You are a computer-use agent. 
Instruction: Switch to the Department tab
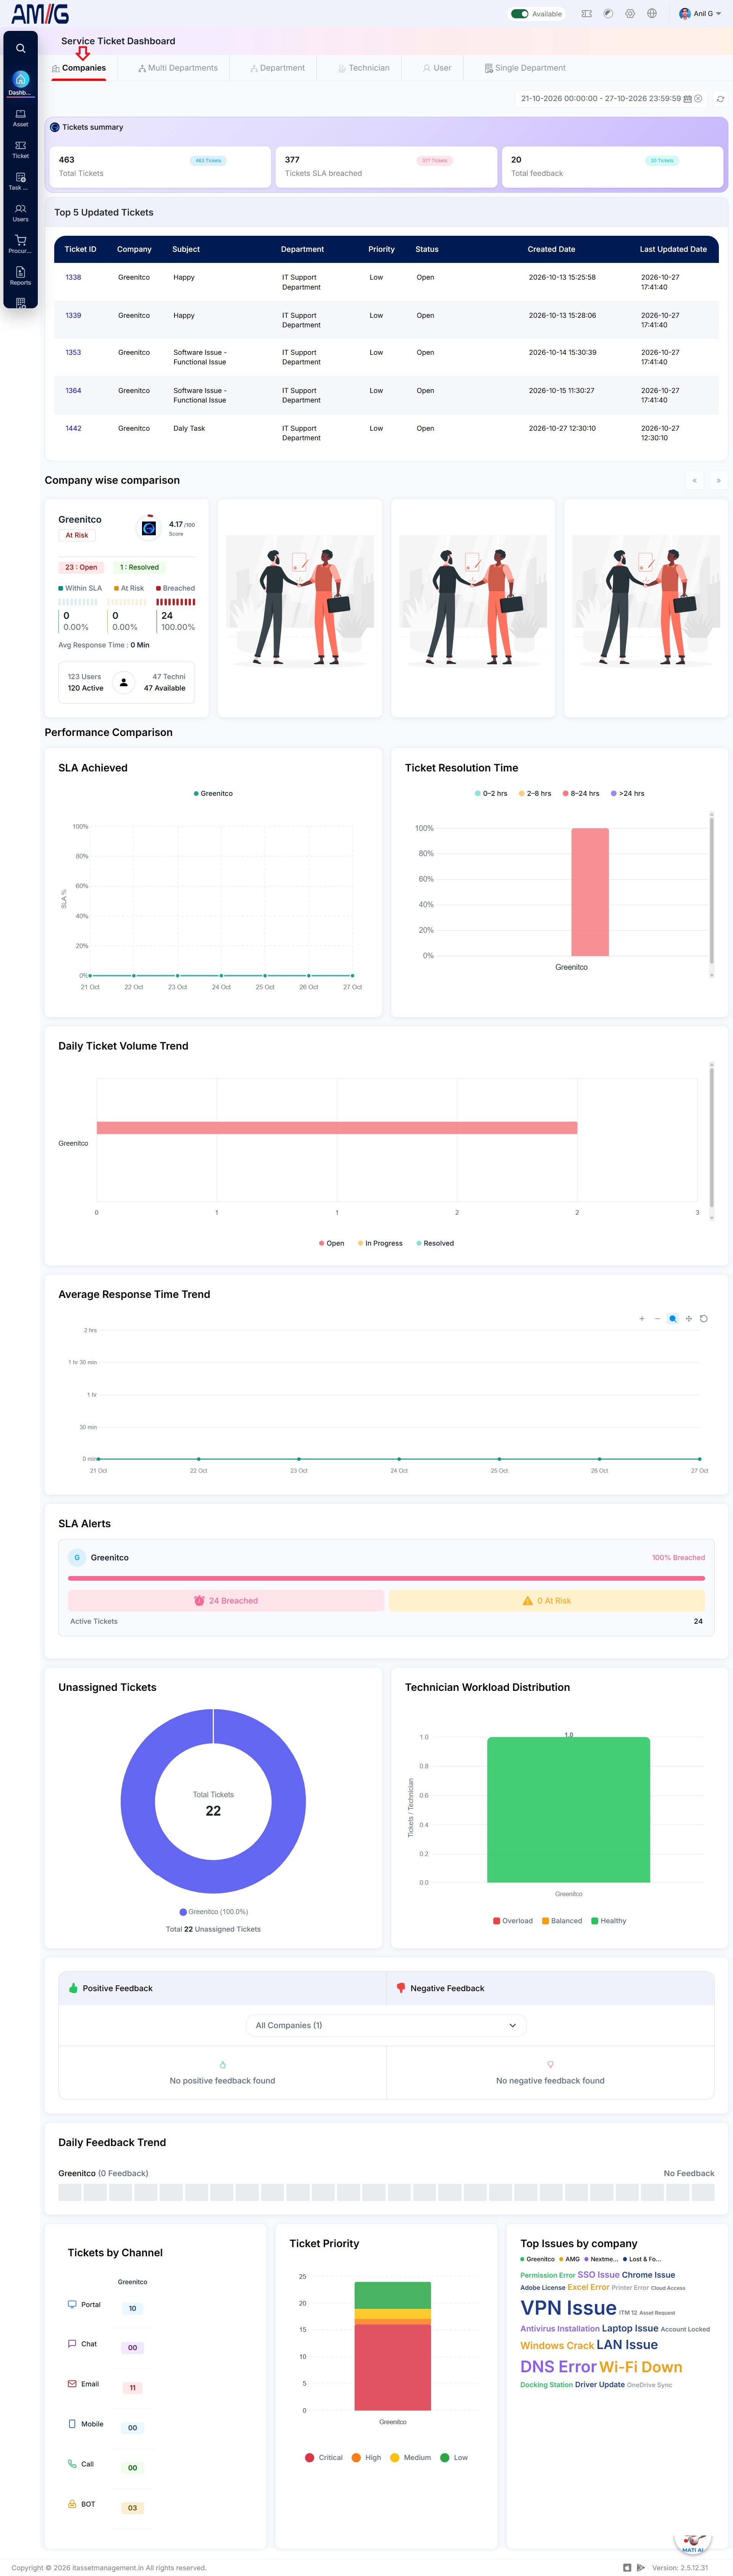277,68
